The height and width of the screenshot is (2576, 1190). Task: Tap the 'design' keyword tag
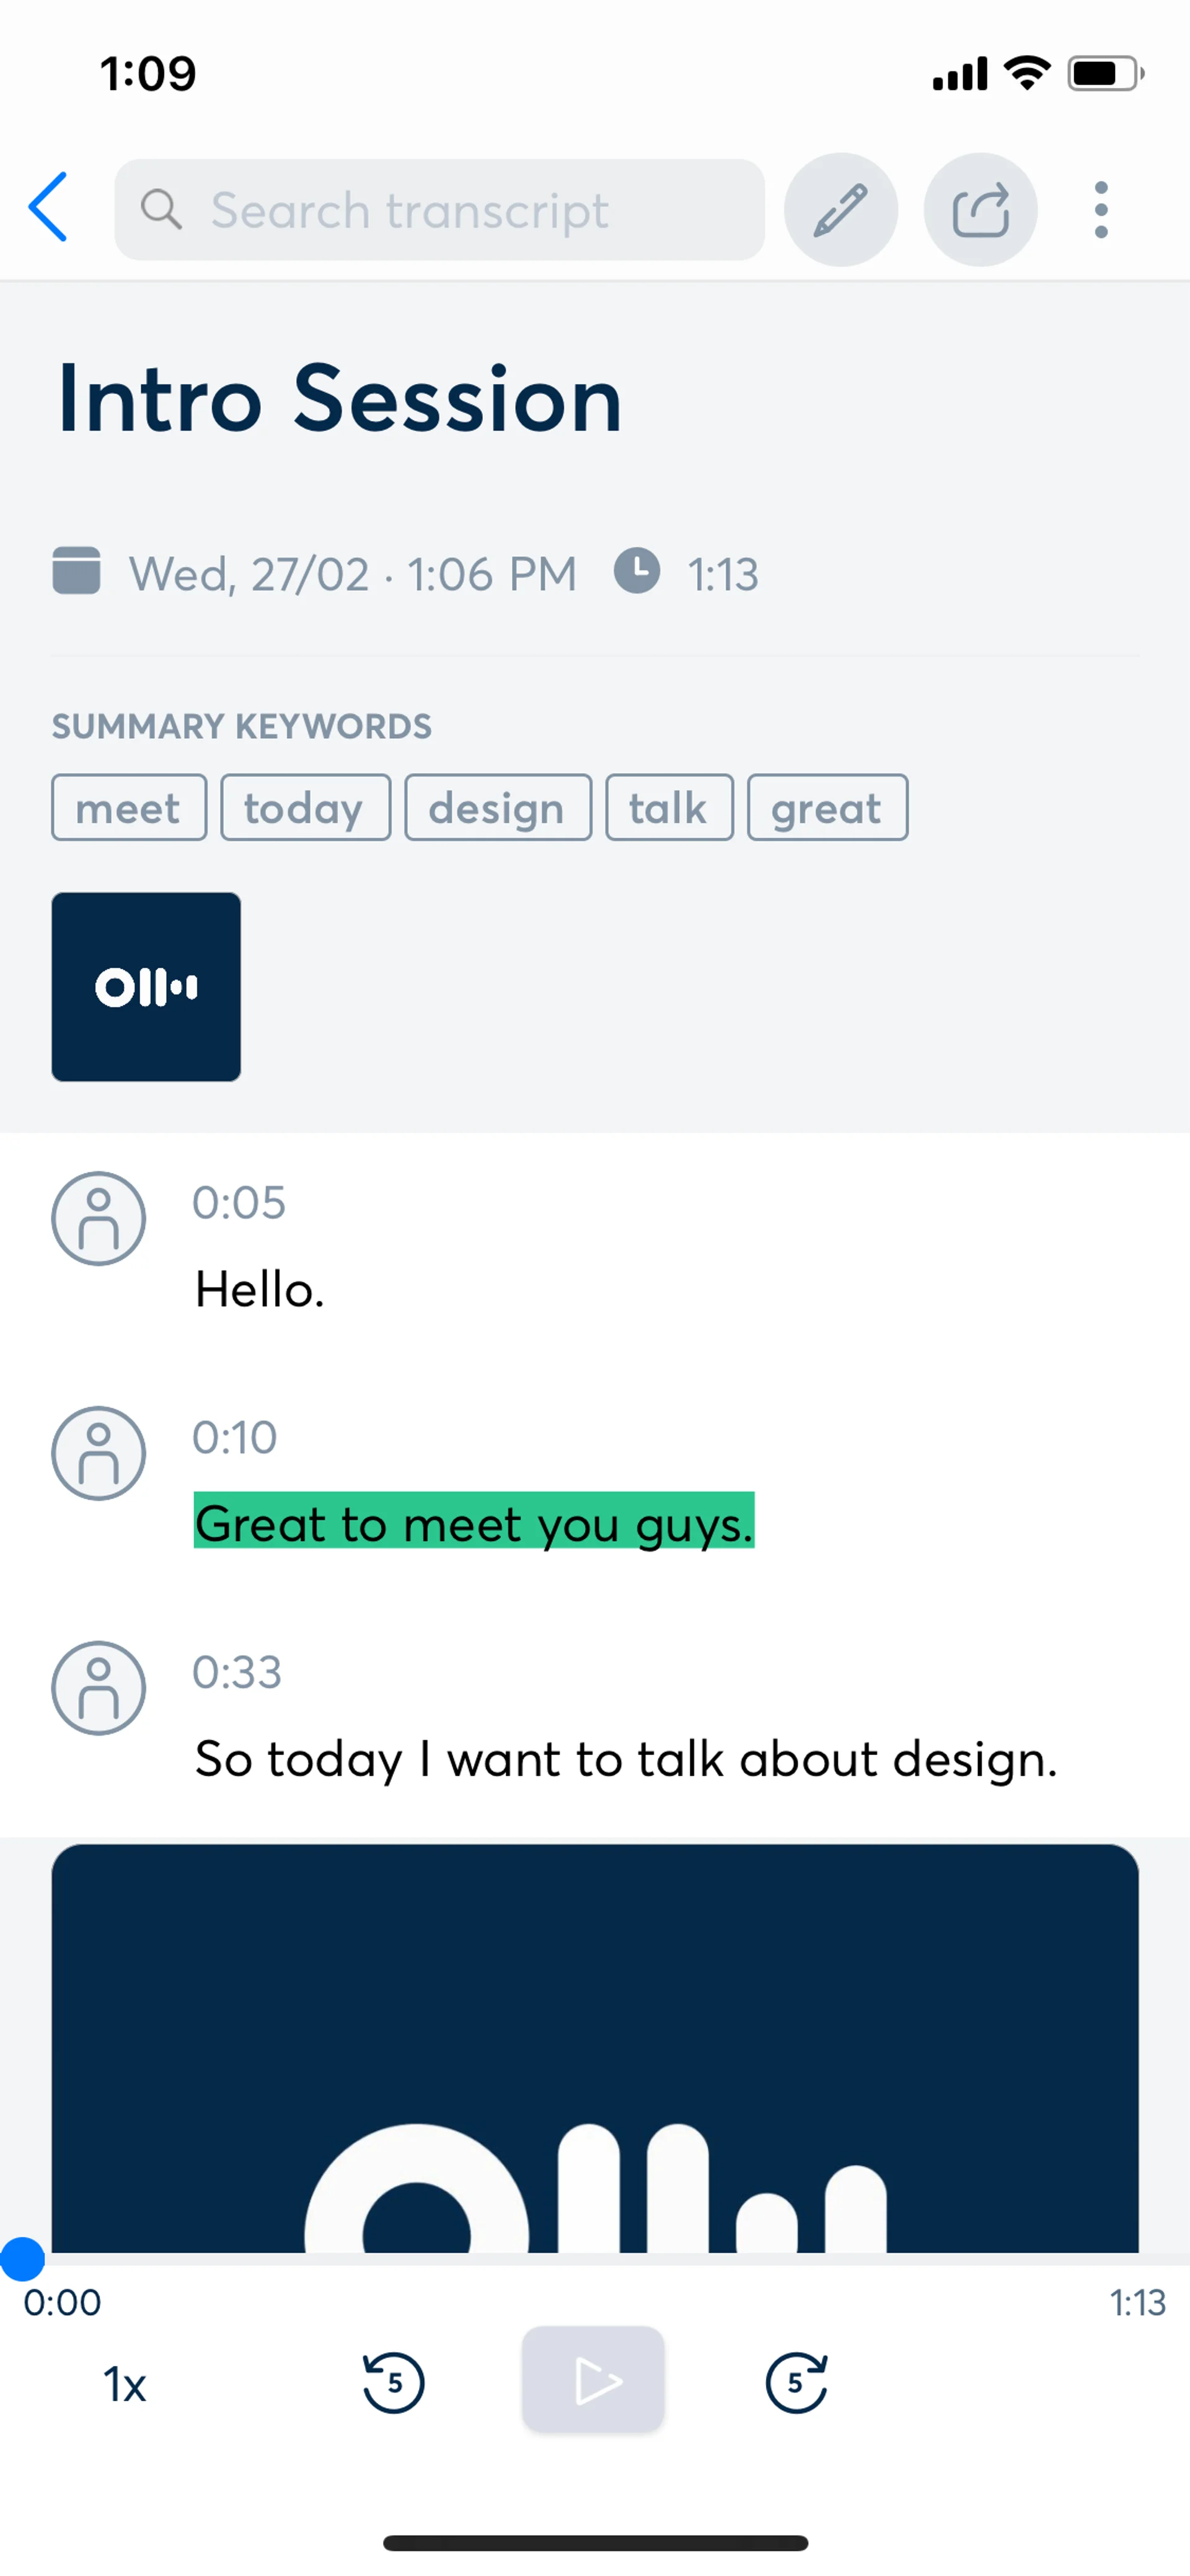point(498,808)
